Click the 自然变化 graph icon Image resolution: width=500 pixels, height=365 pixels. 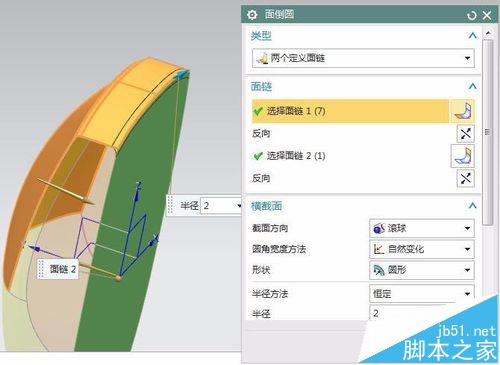[x=379, y=249]
